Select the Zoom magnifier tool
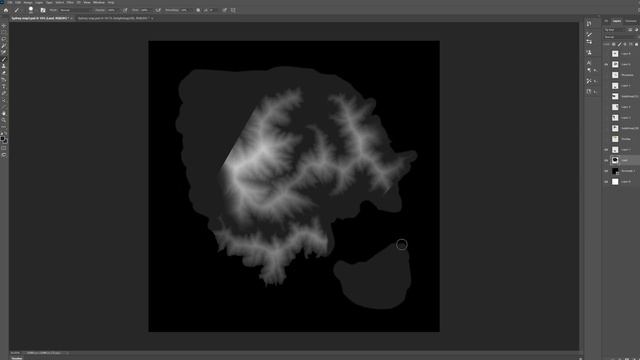 4,120
